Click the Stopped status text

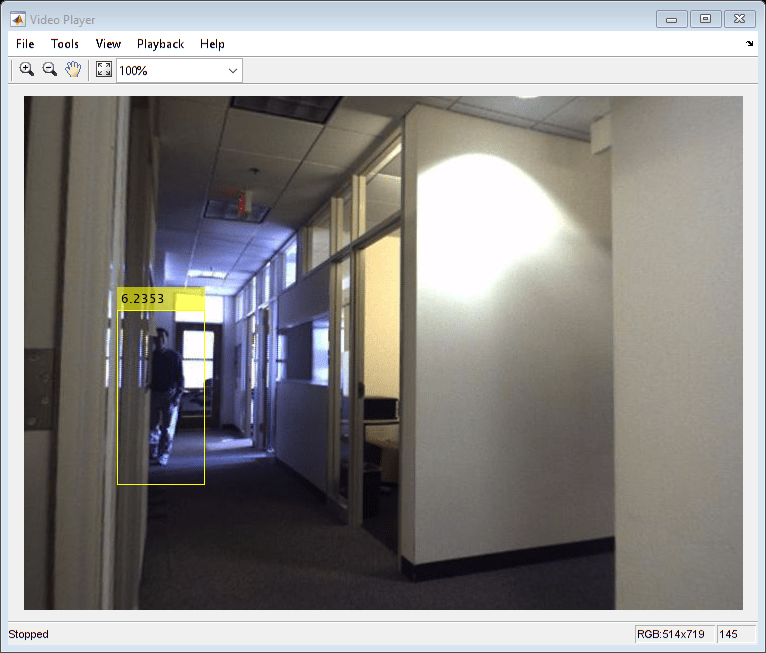(28, 634)
